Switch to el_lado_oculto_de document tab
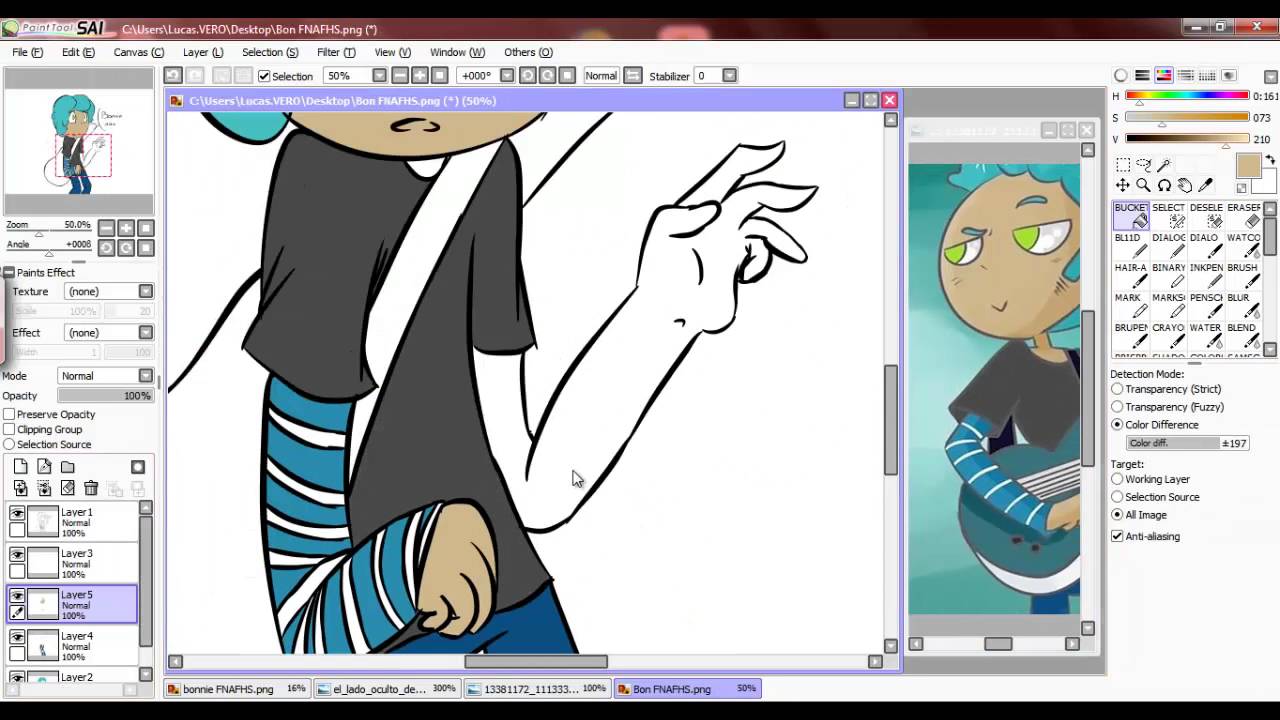 (386, 689)
